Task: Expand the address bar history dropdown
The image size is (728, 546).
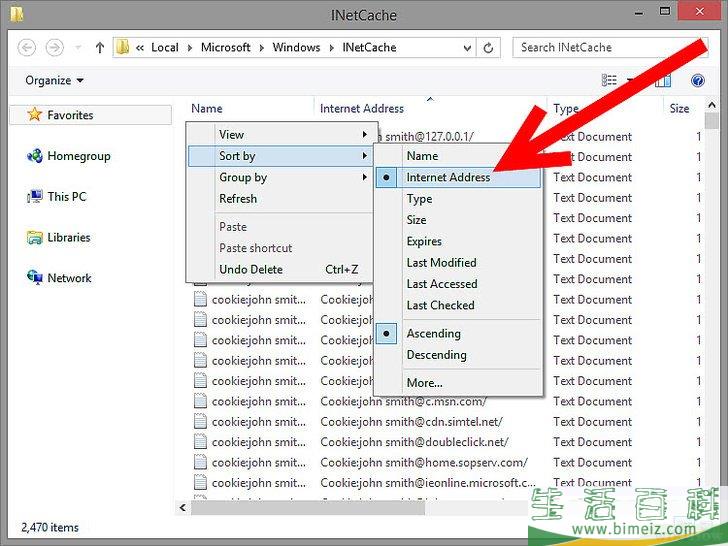Action: (467, 47)
